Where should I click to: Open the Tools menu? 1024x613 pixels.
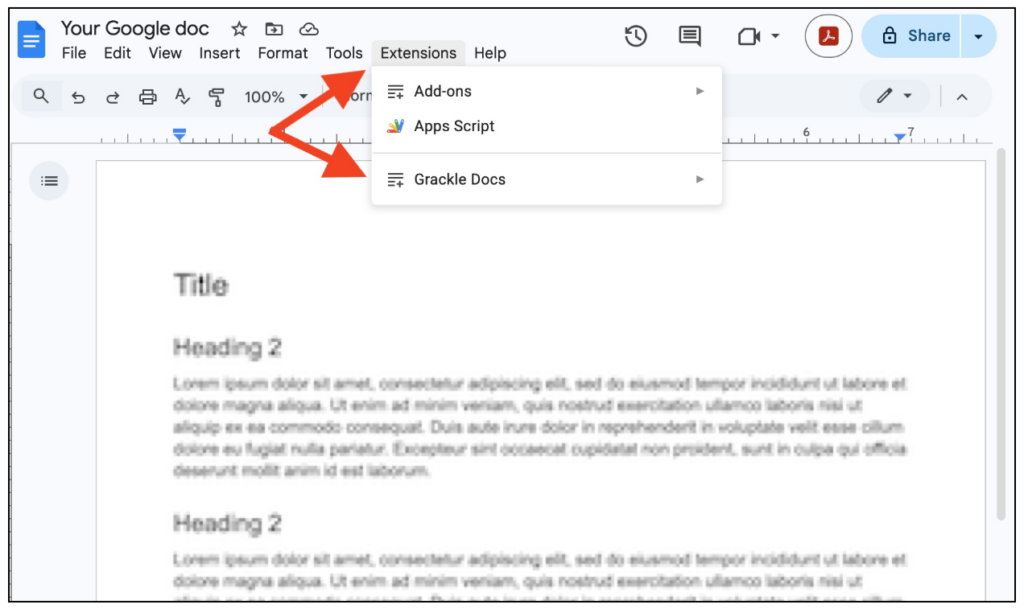[x=344, y=53]
